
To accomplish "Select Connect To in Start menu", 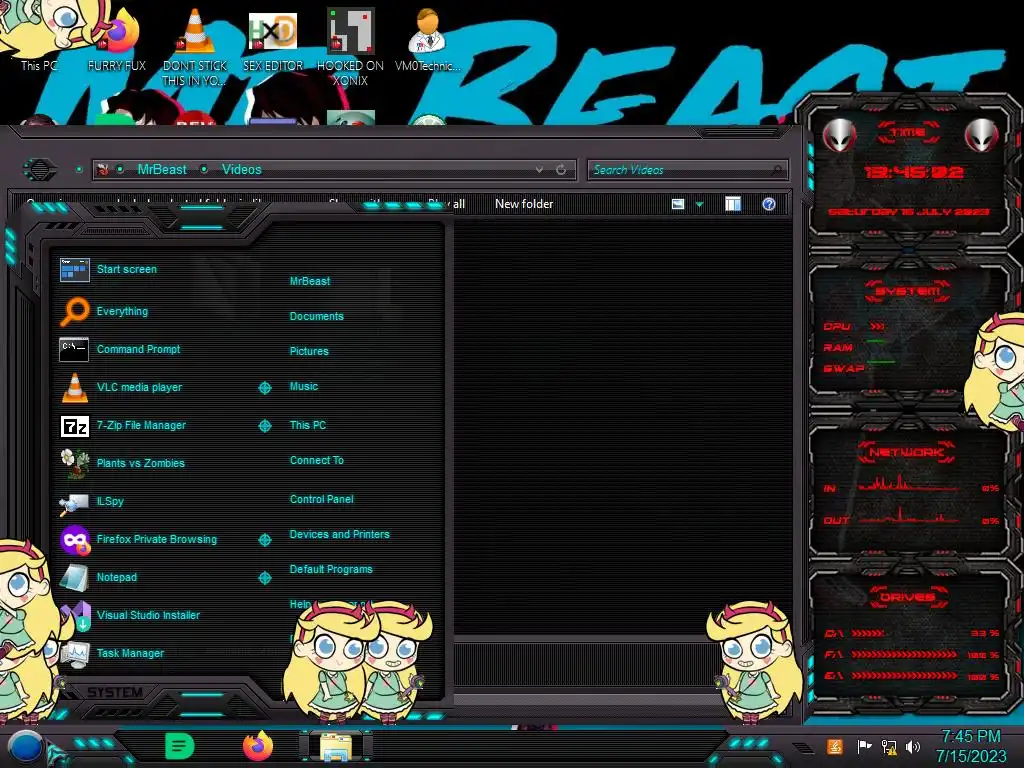I will pos(317,460).
